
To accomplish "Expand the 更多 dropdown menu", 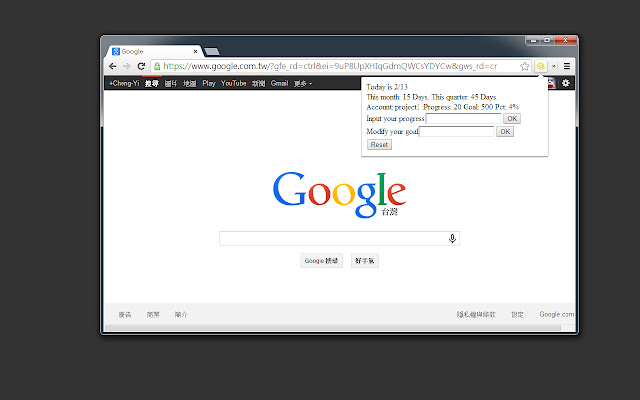I will click(303, 83).
